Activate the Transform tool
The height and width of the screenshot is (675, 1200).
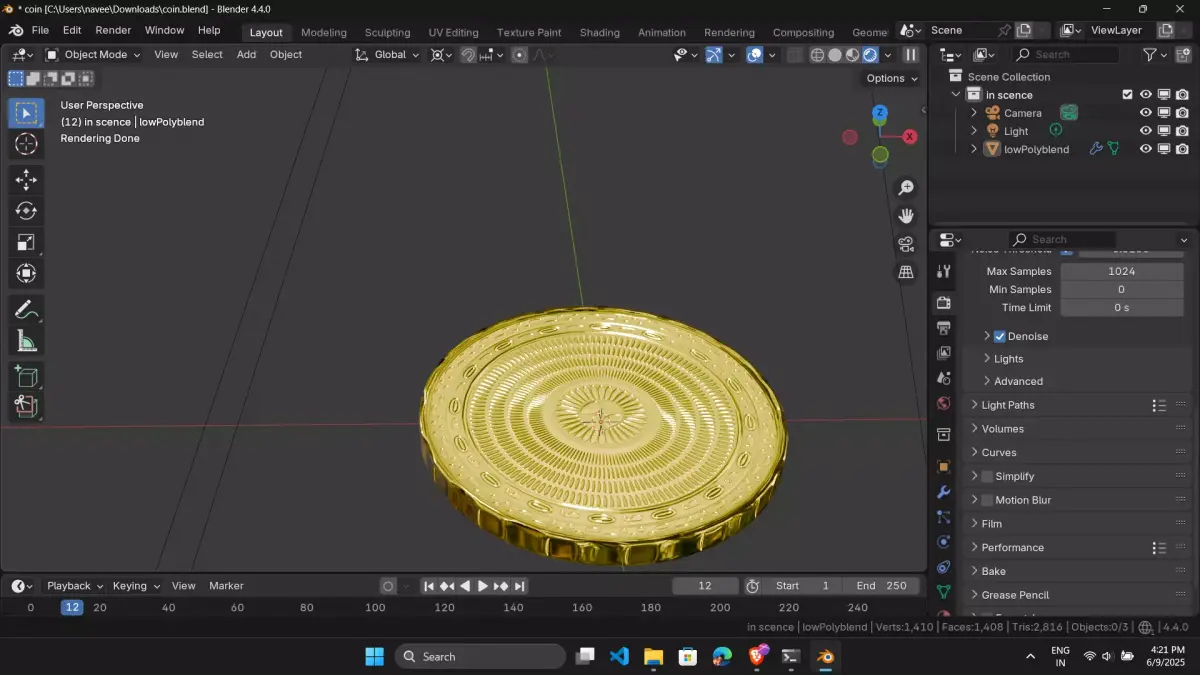[x=26, y=273]
